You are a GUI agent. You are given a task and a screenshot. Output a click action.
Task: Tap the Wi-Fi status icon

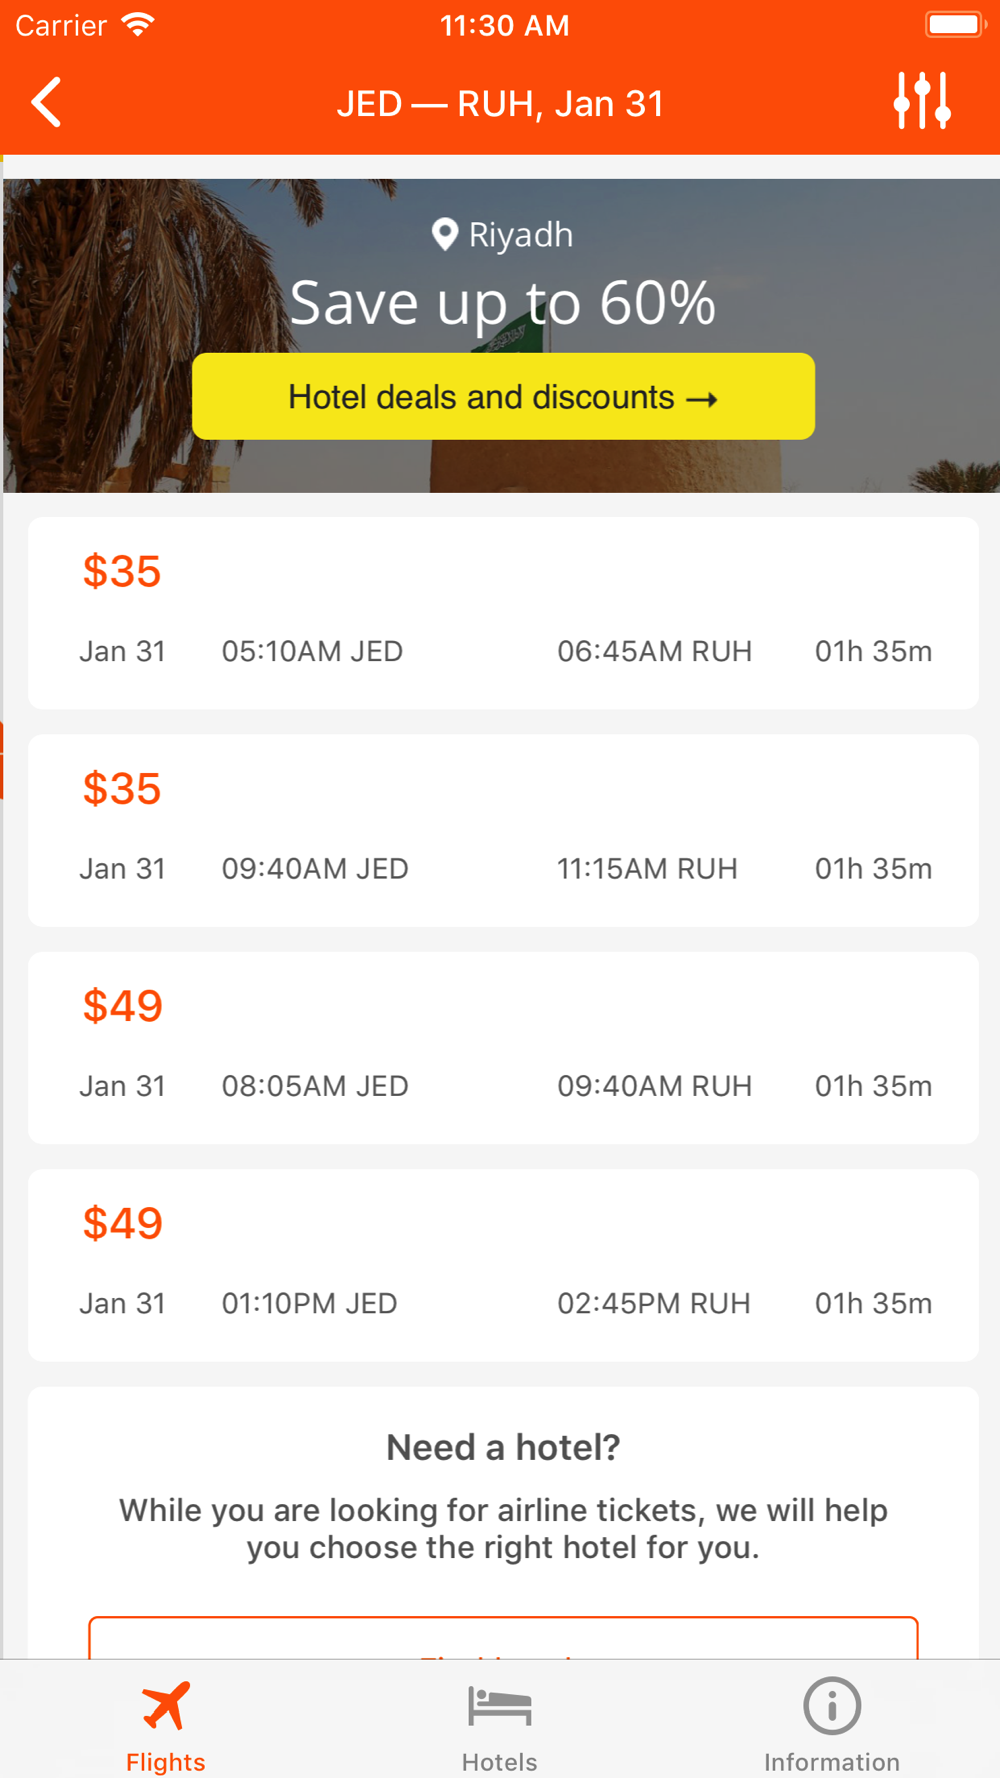(138, 25)
